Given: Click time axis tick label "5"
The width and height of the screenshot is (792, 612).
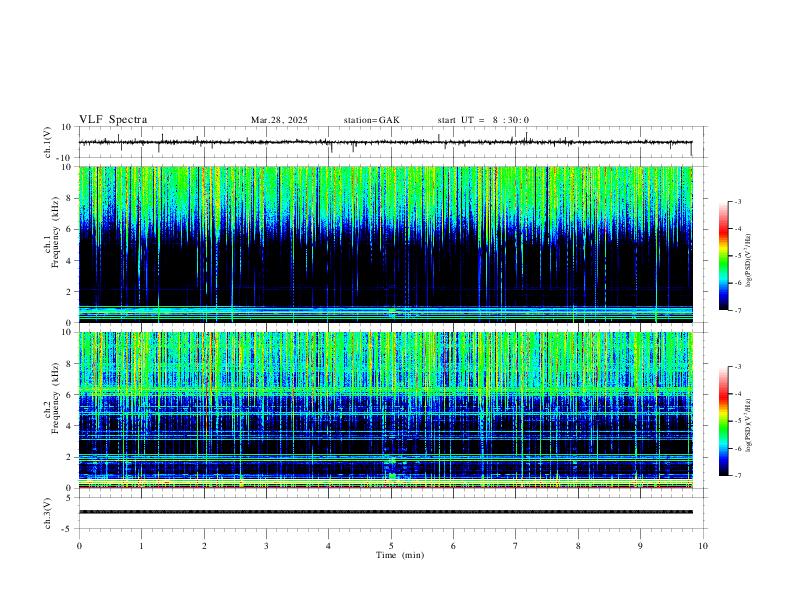Looking at the screenshot, I should point(391,546).
